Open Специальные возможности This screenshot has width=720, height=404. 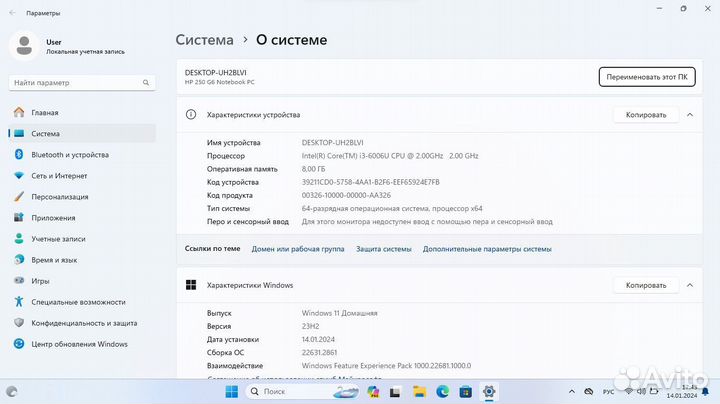tap(82, 302)
